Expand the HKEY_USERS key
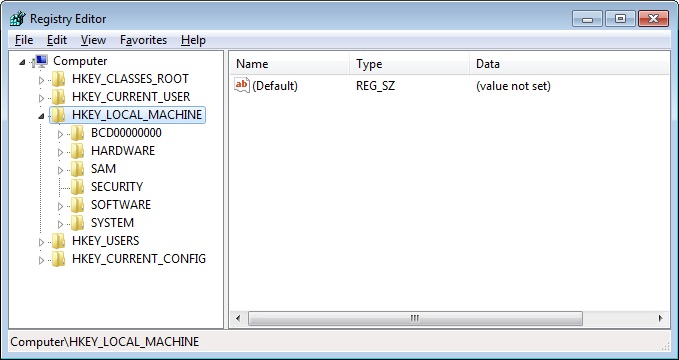This screenshot has width=679, height=360. click(42, 242)
